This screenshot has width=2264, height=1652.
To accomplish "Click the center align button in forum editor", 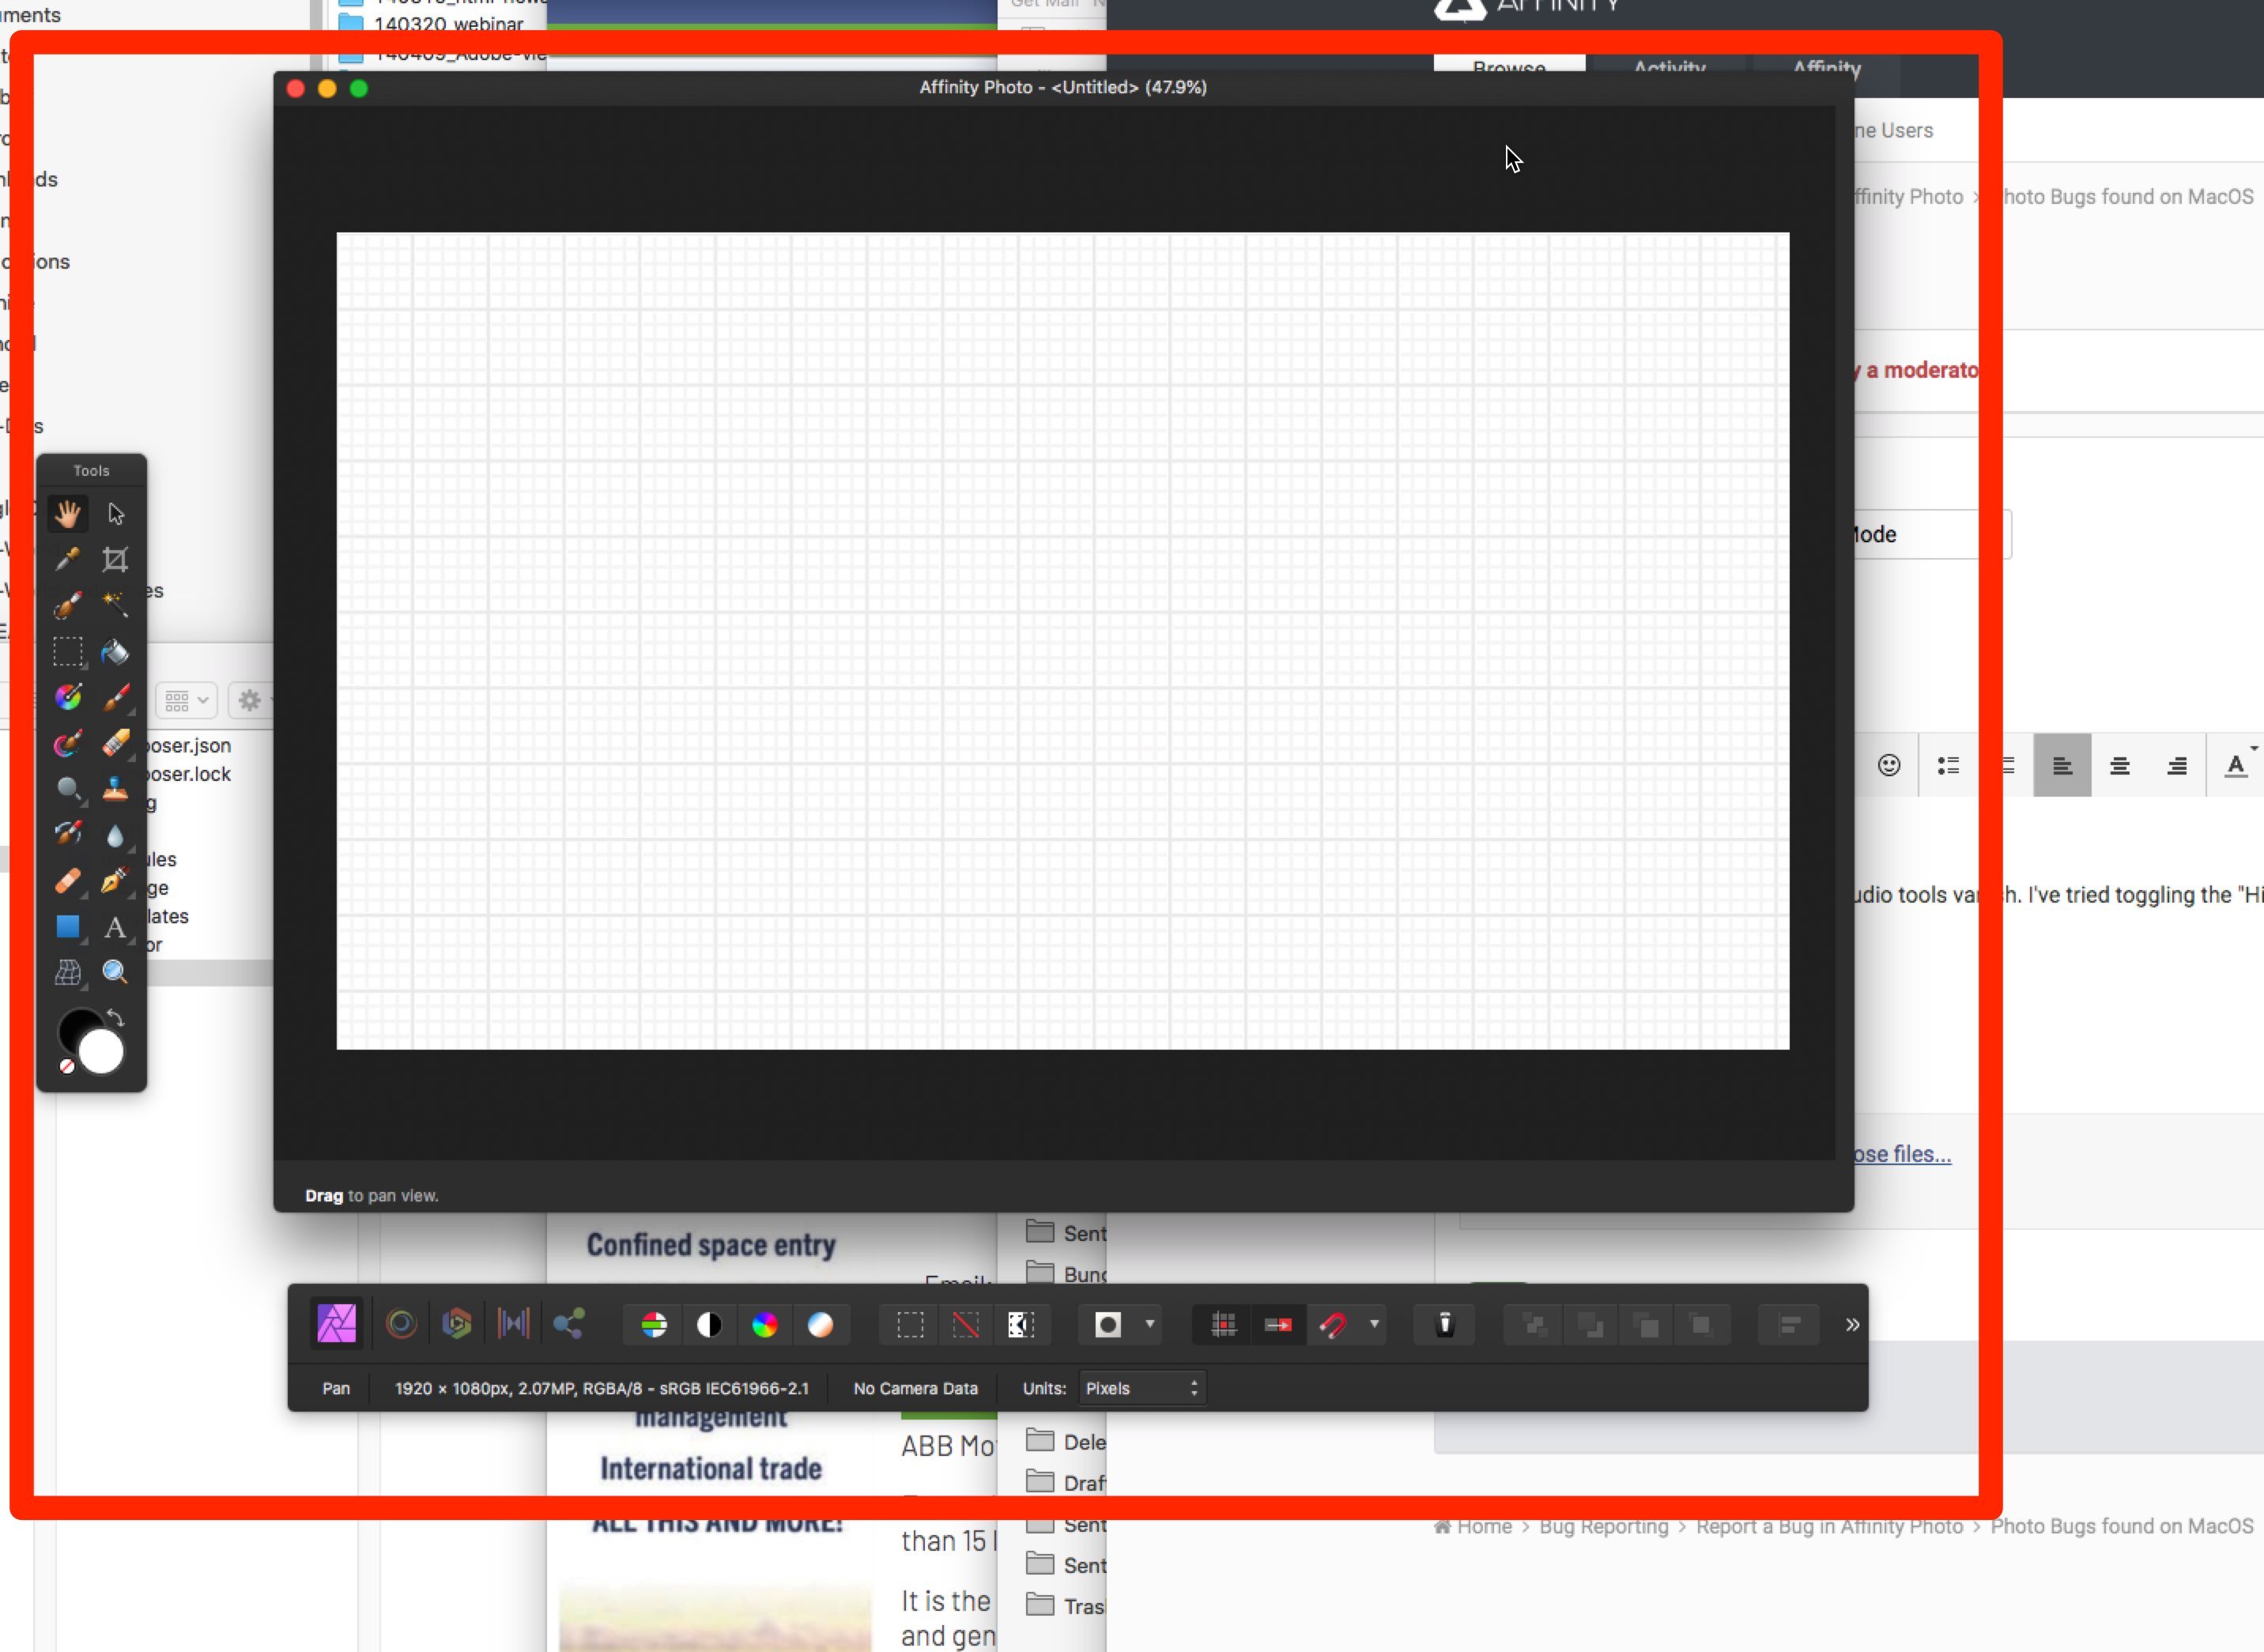I will [x=2120, y=766].
